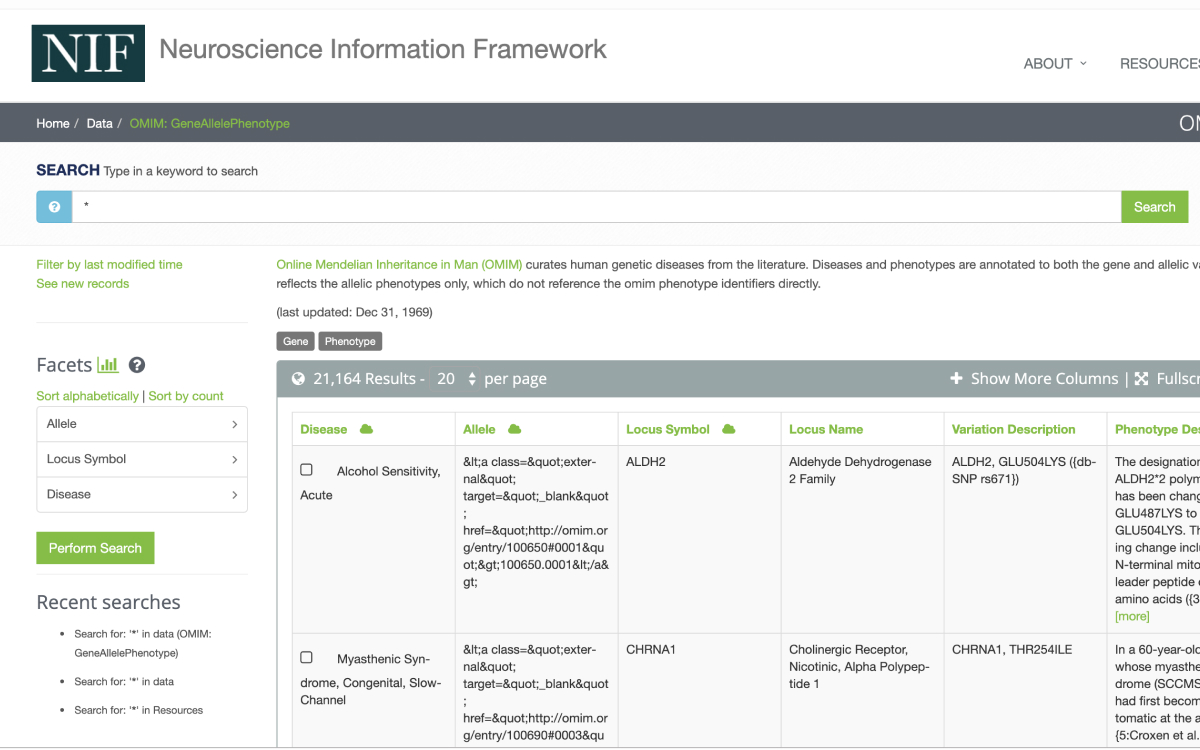The image size is (1200, 750).
Task: Check the Myasthenic Syndrome row checkbox
Action: pos(307,658)
